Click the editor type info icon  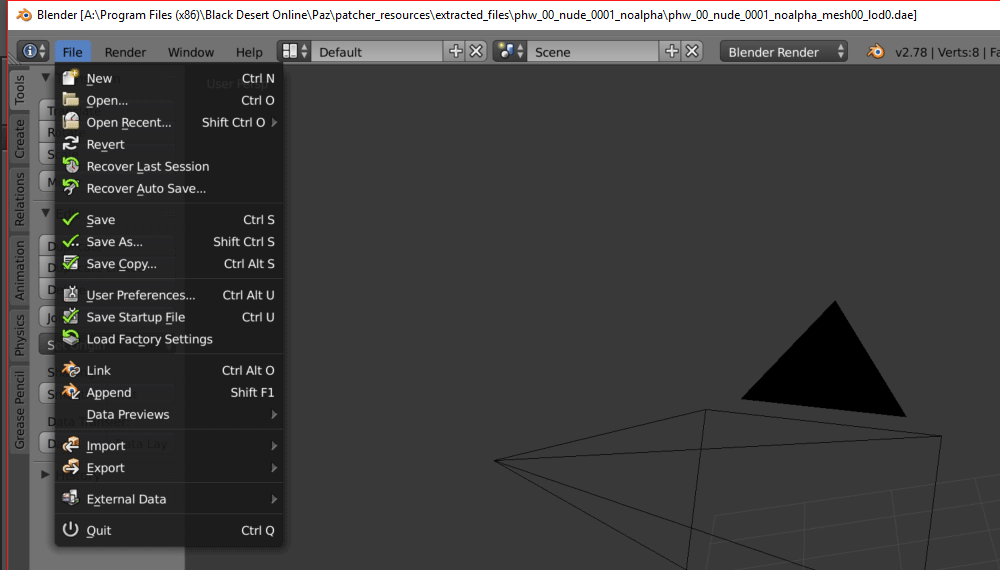pyautogui.click(x=32, y=51)
